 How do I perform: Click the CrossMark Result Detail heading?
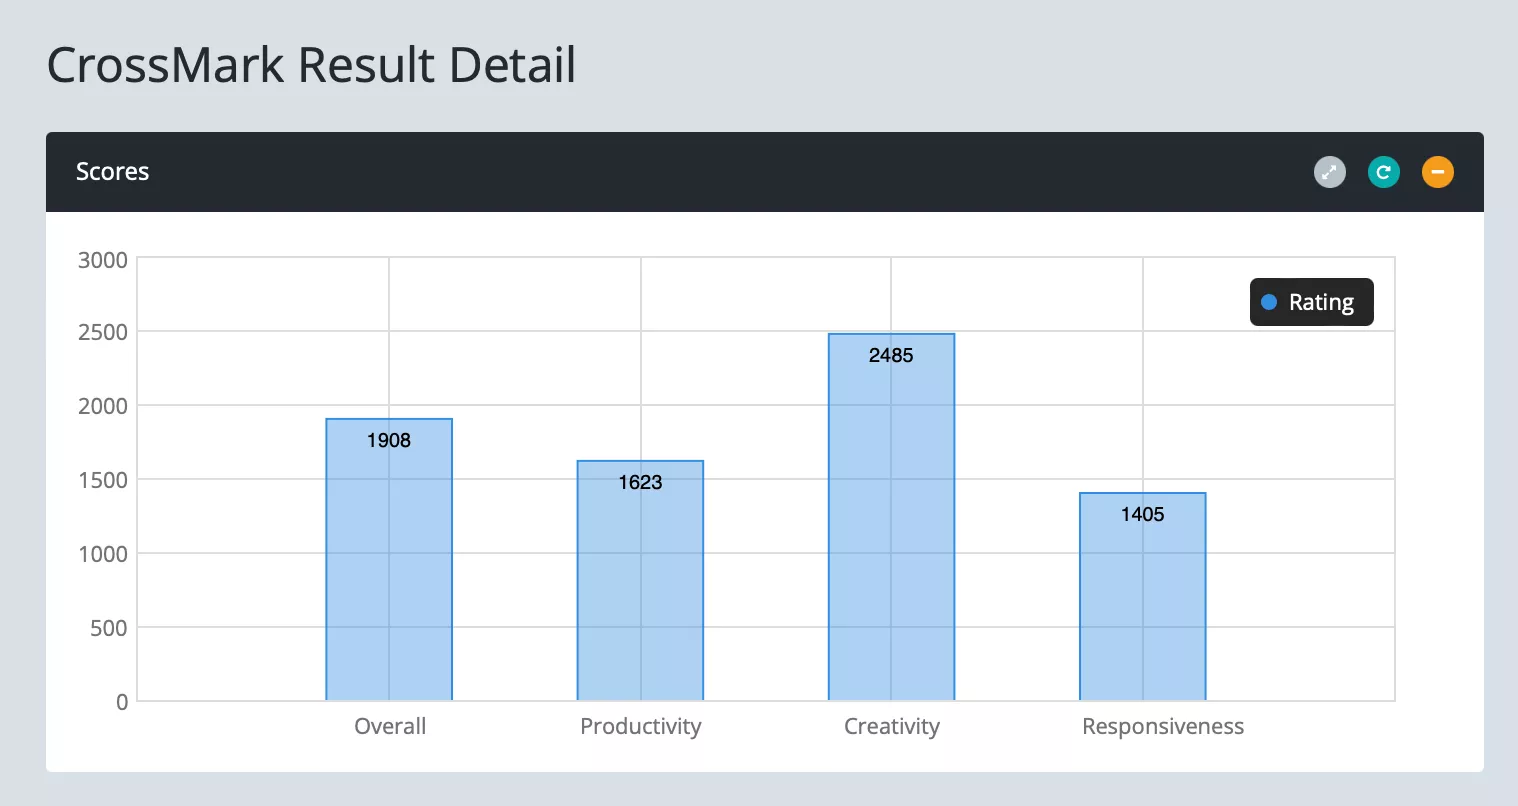click(311, 65)
